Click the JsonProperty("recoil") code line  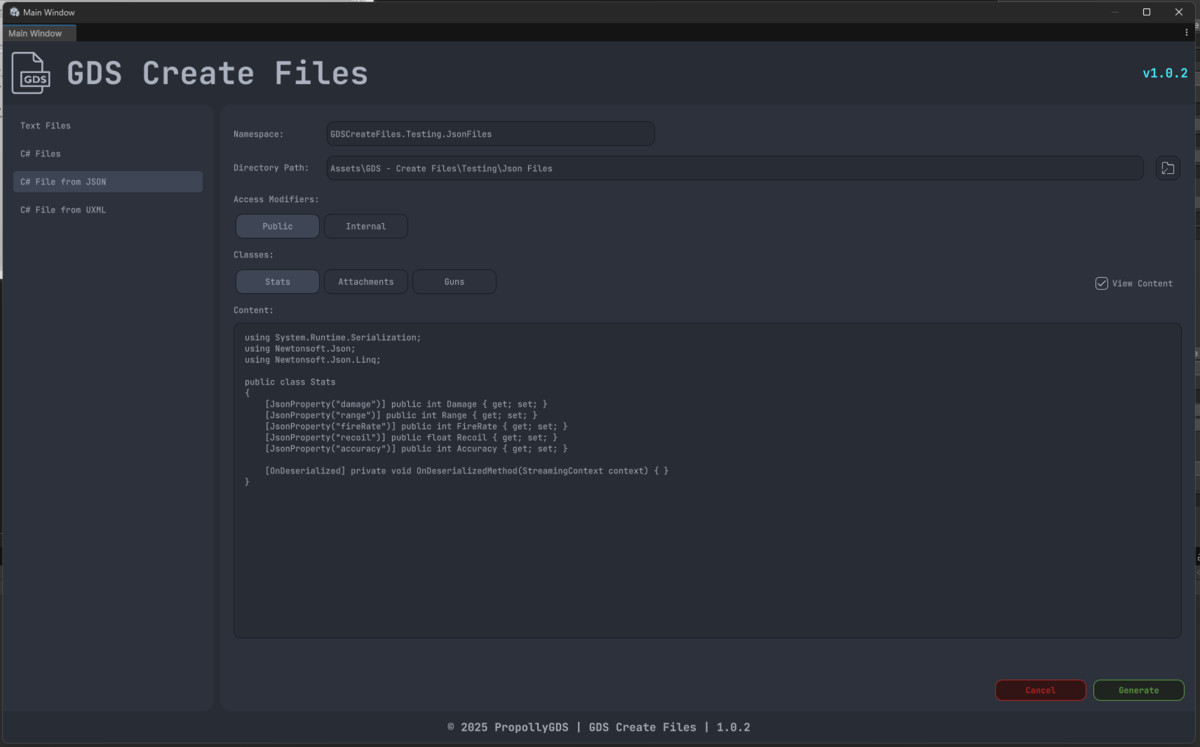[411, 438]
